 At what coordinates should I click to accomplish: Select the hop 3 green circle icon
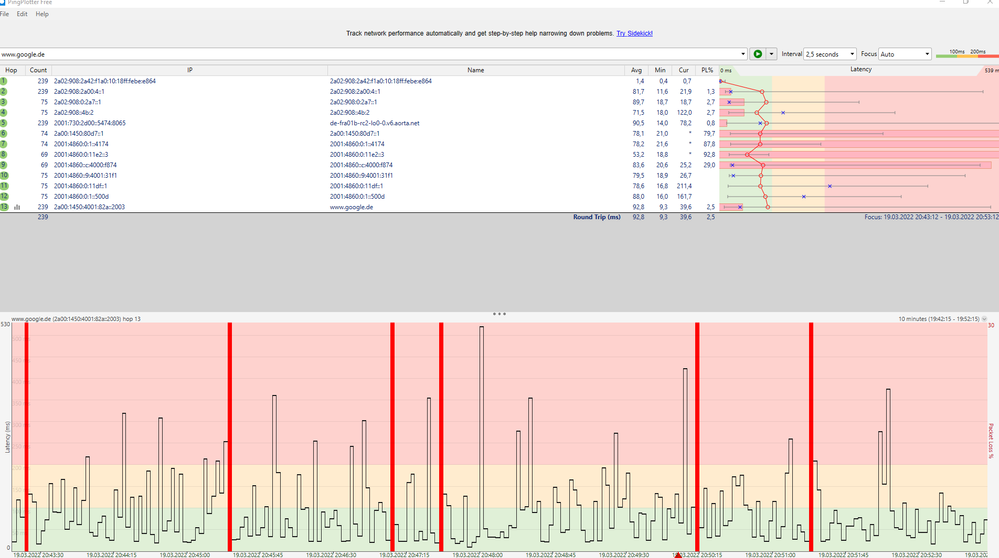(4, 102)
